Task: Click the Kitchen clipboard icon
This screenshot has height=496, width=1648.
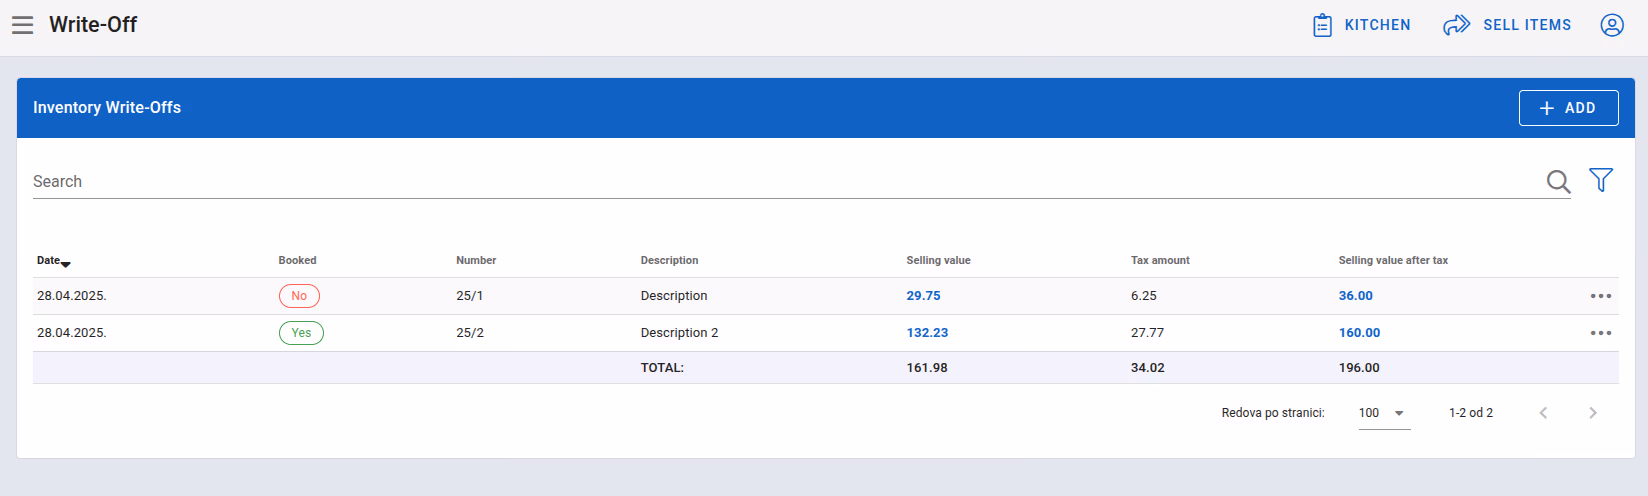Action: pos(1322,25)
